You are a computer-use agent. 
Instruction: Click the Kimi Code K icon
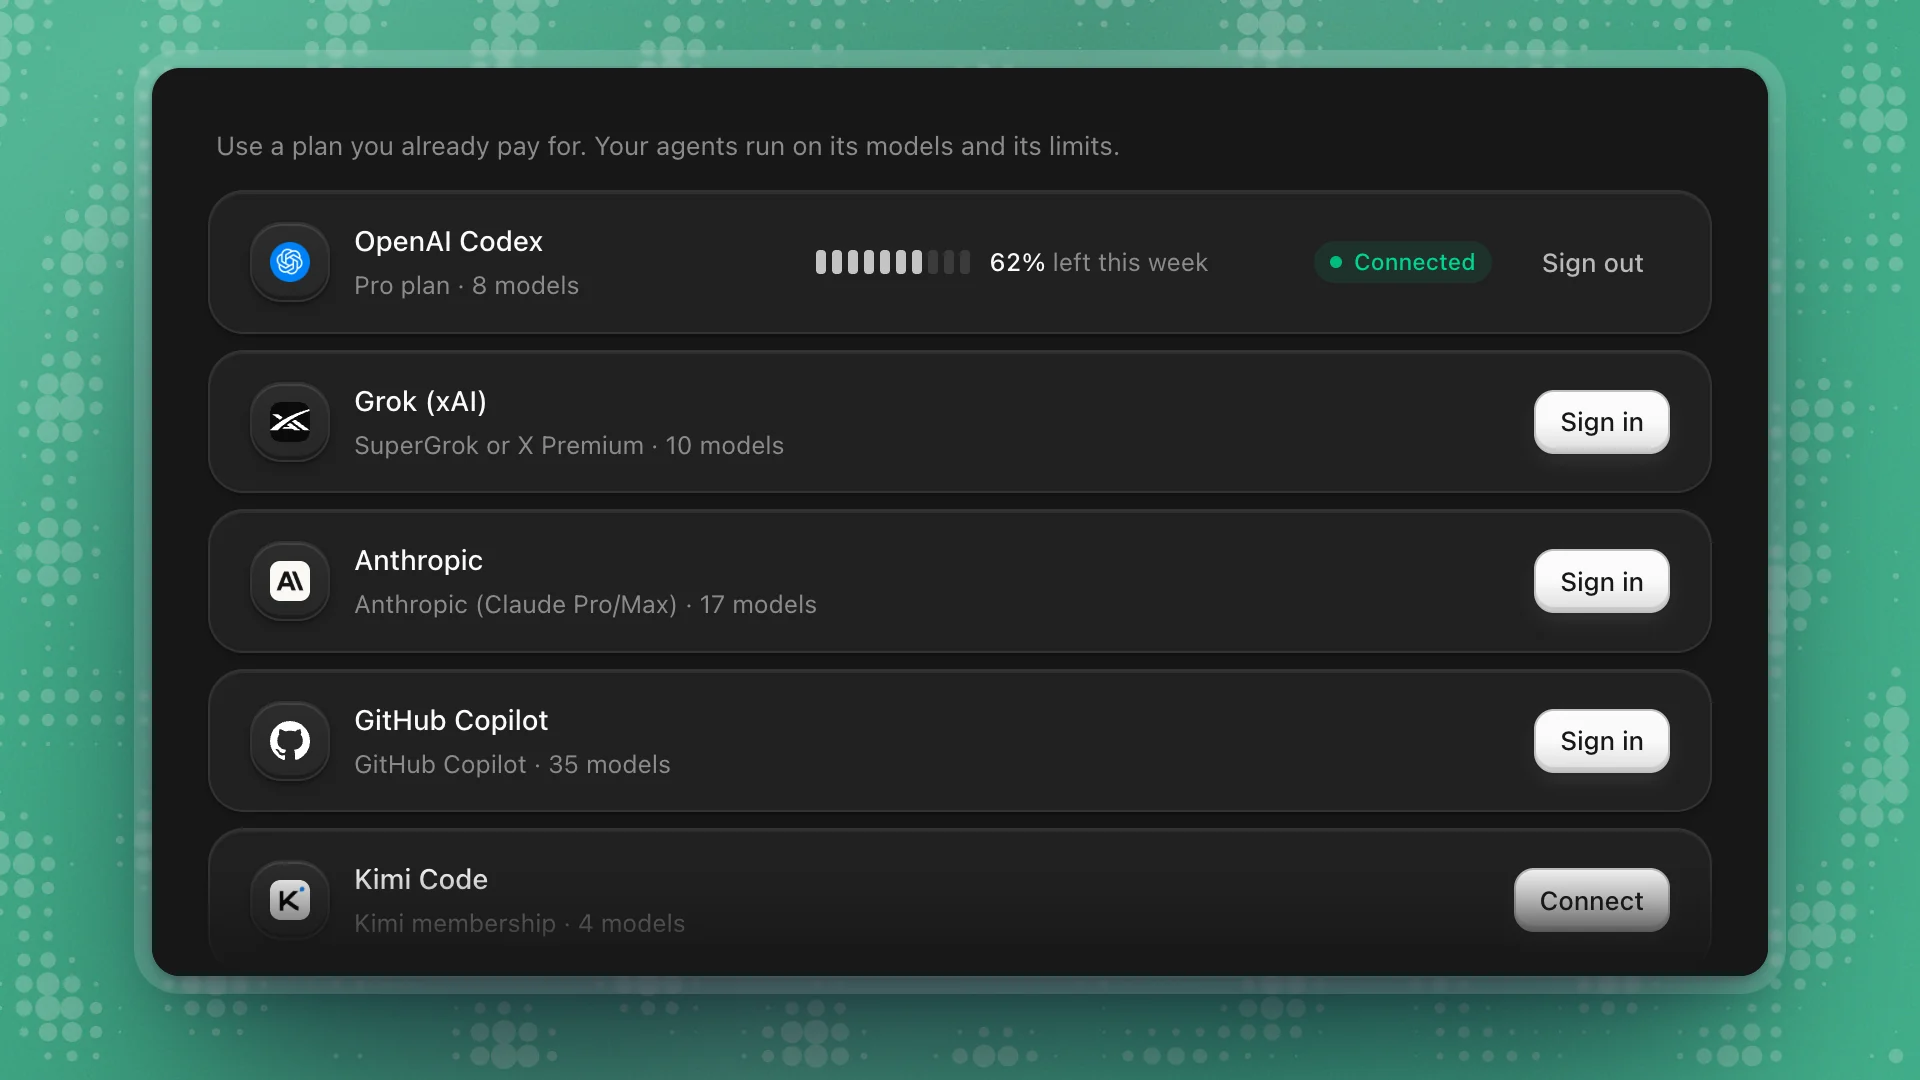[x=290, y=900]
